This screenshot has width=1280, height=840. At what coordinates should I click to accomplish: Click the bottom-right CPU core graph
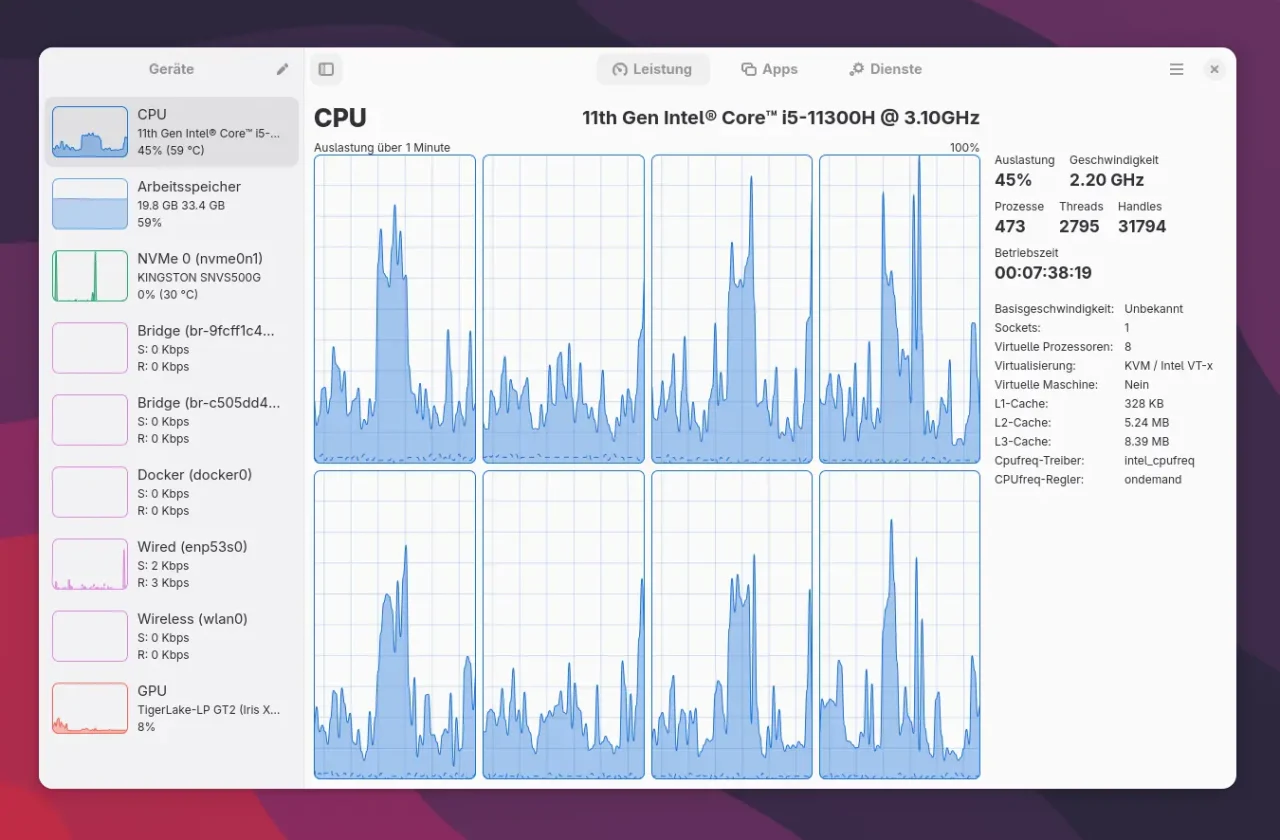click(x=899, y=625)
